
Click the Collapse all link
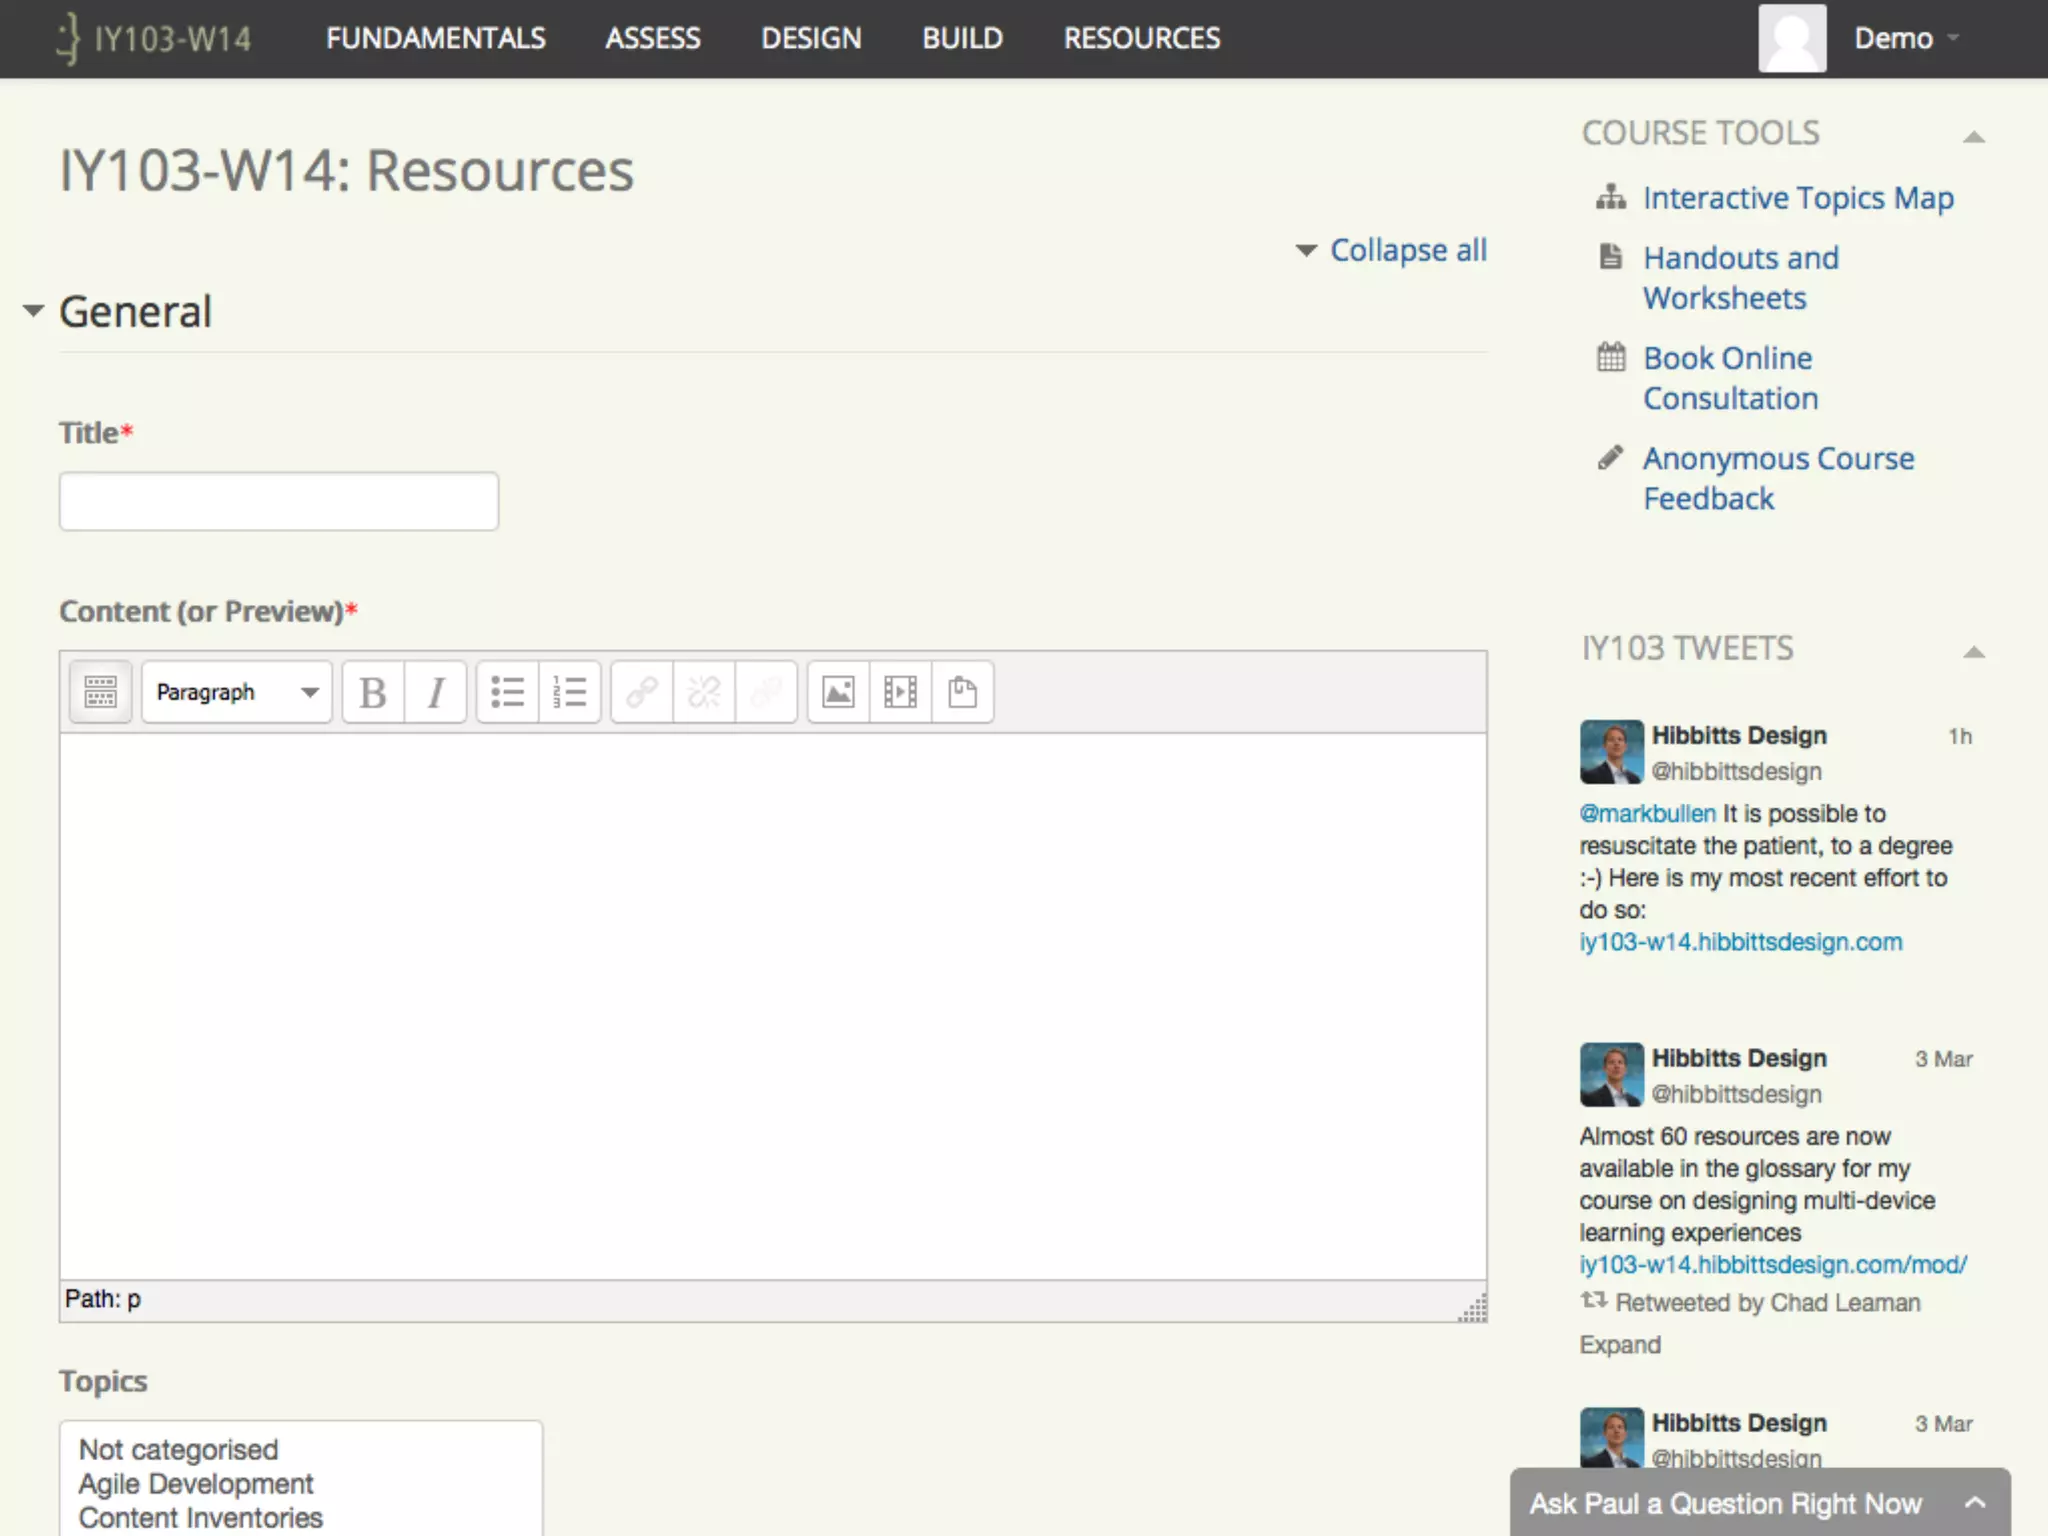pyautogui.click(x=1407, y=250)
